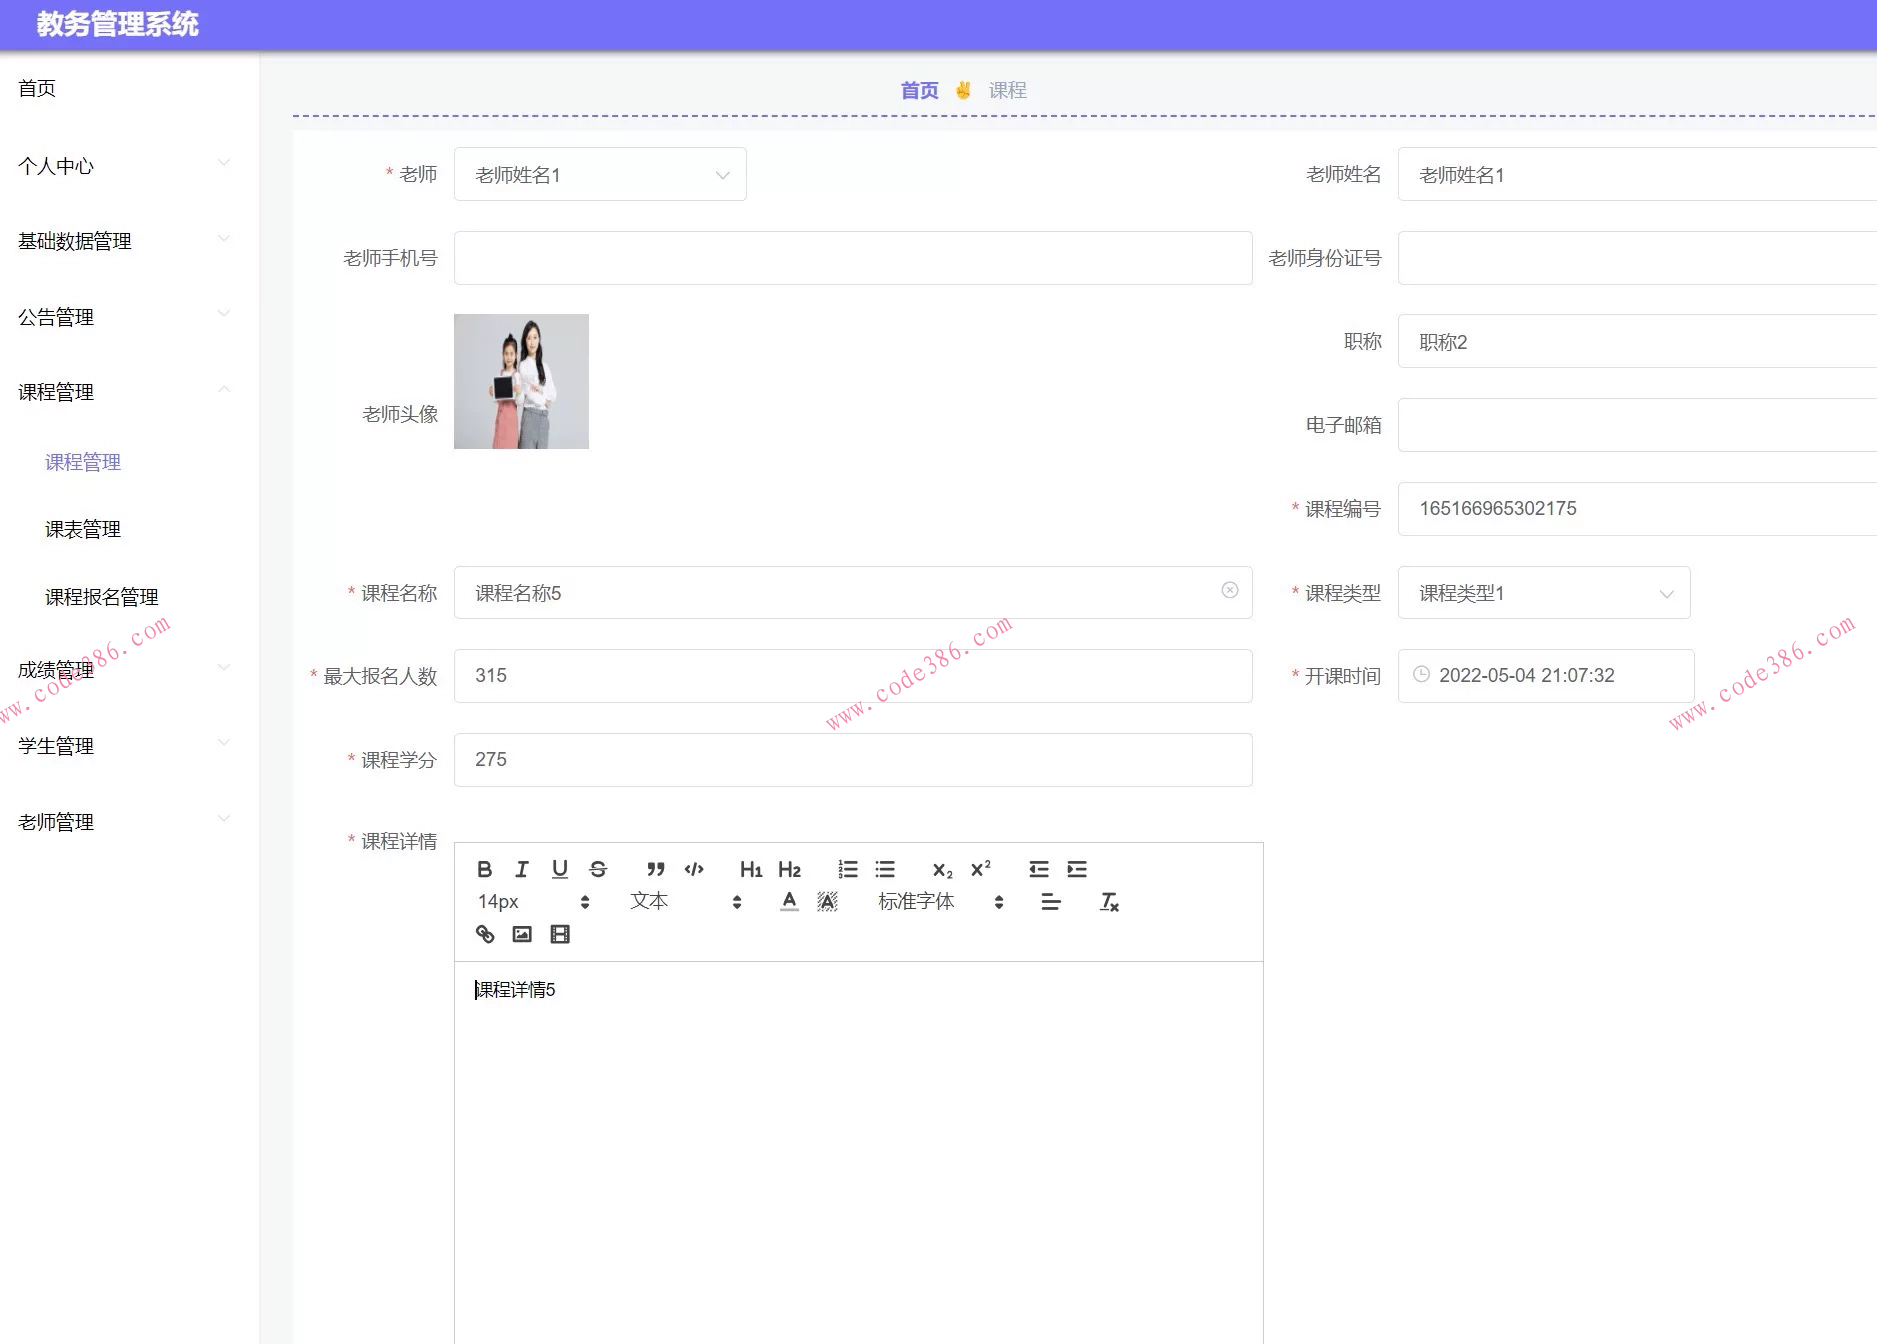Apply italic formatting in course details editor
This screenshot has height=1344, width=1877.
pos(521,869)
